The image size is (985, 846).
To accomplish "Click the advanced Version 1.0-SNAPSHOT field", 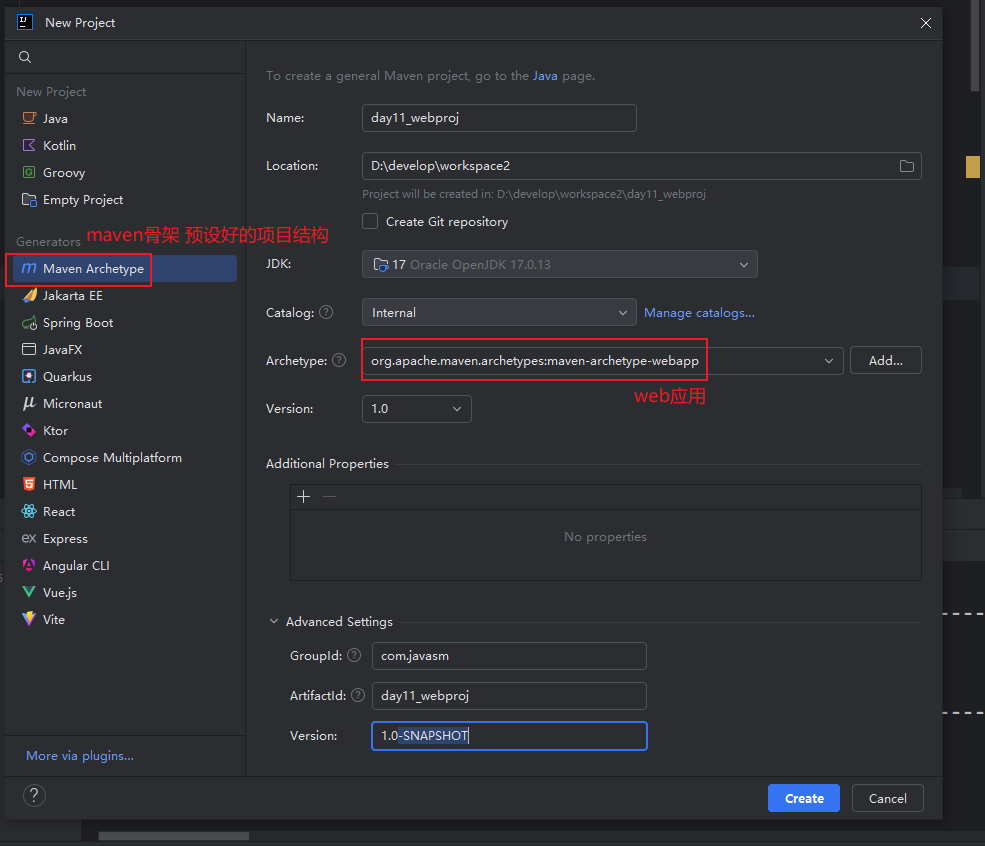I will tap(509, 736).
